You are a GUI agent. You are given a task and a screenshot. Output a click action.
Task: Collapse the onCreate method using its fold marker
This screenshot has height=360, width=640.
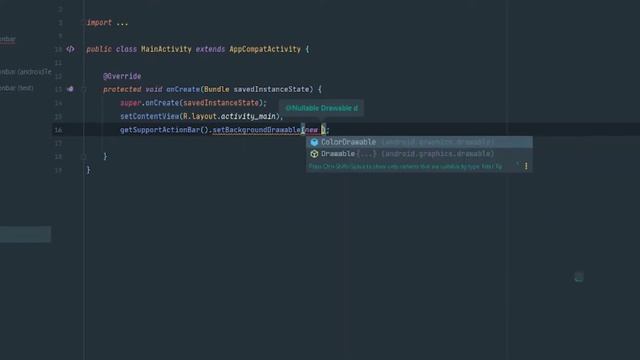click(84, 89)
